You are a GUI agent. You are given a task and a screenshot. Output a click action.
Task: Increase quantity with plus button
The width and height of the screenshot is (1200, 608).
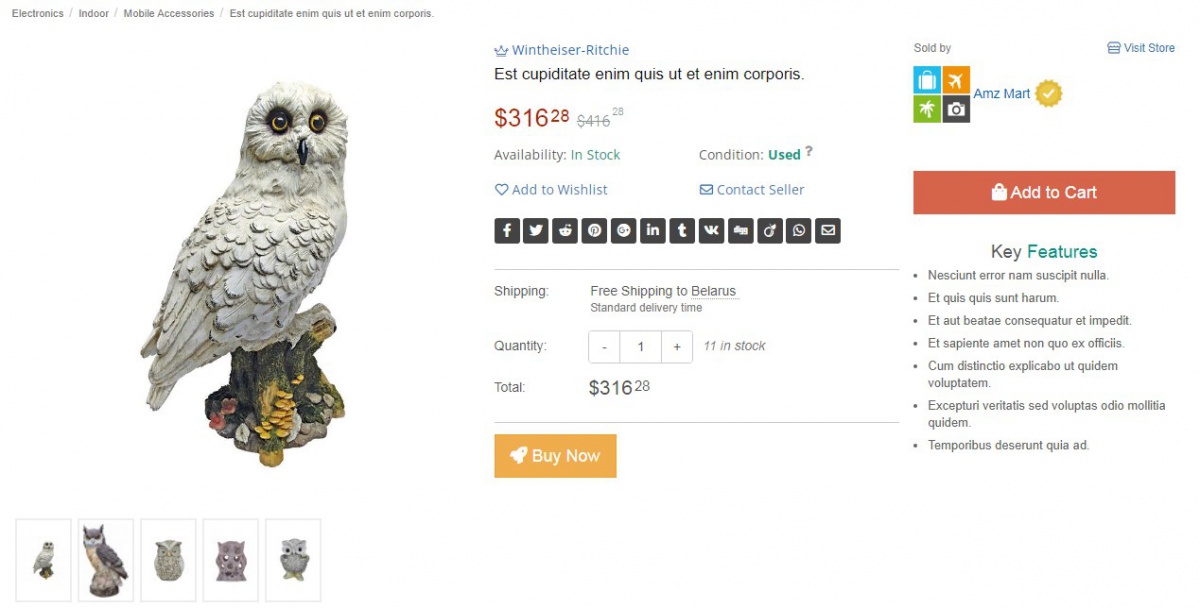[x=677, y=347]
